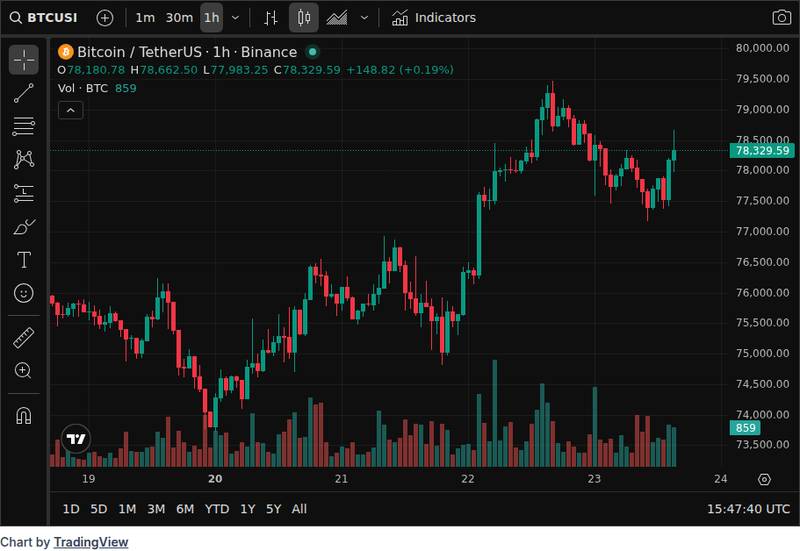Image resolution: width=800 pixels, height=551 pixels.
Task: Toggle the magnet snap mode
Action: tap(23, 416)
